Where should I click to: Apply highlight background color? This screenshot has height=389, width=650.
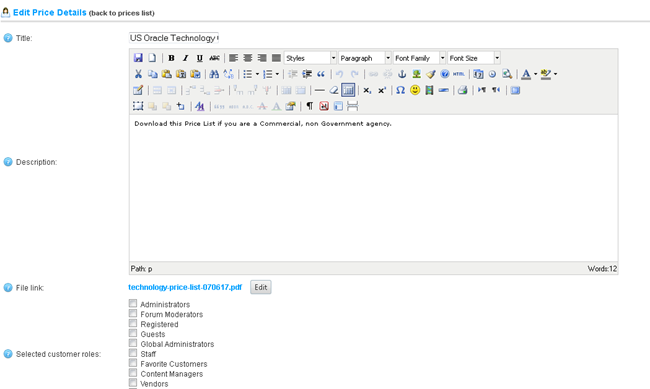[x=546, y=74]
